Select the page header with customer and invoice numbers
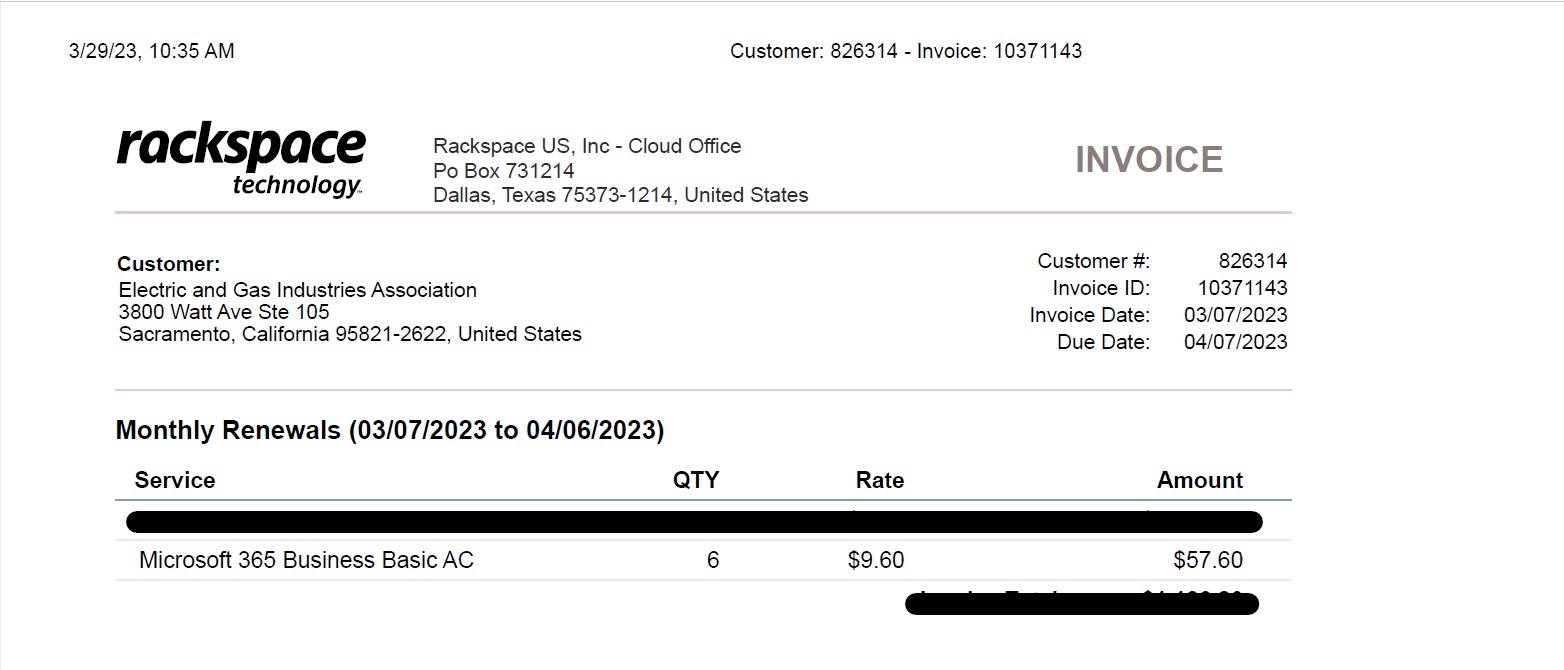Screen dimensions: 1564x670 tap(905, 51)
